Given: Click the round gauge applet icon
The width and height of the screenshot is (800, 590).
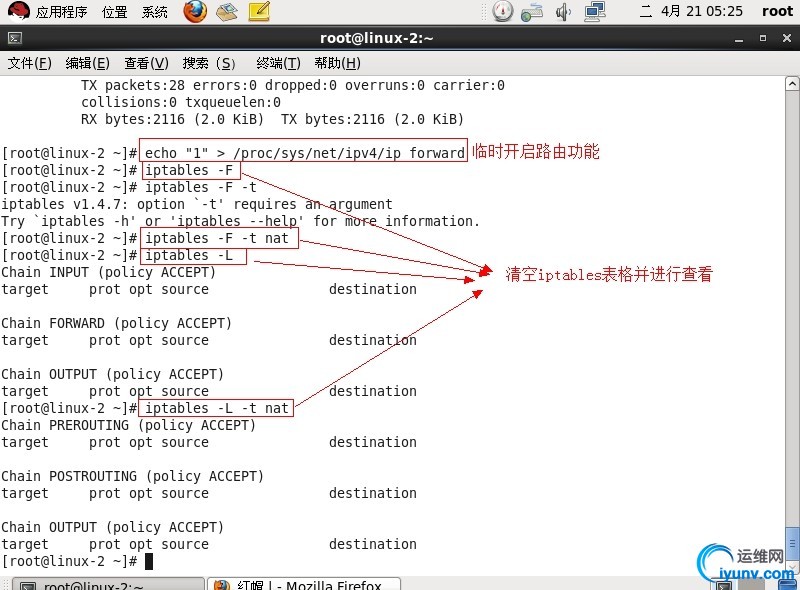Looking at the screenshot, I should pos(503,11).
